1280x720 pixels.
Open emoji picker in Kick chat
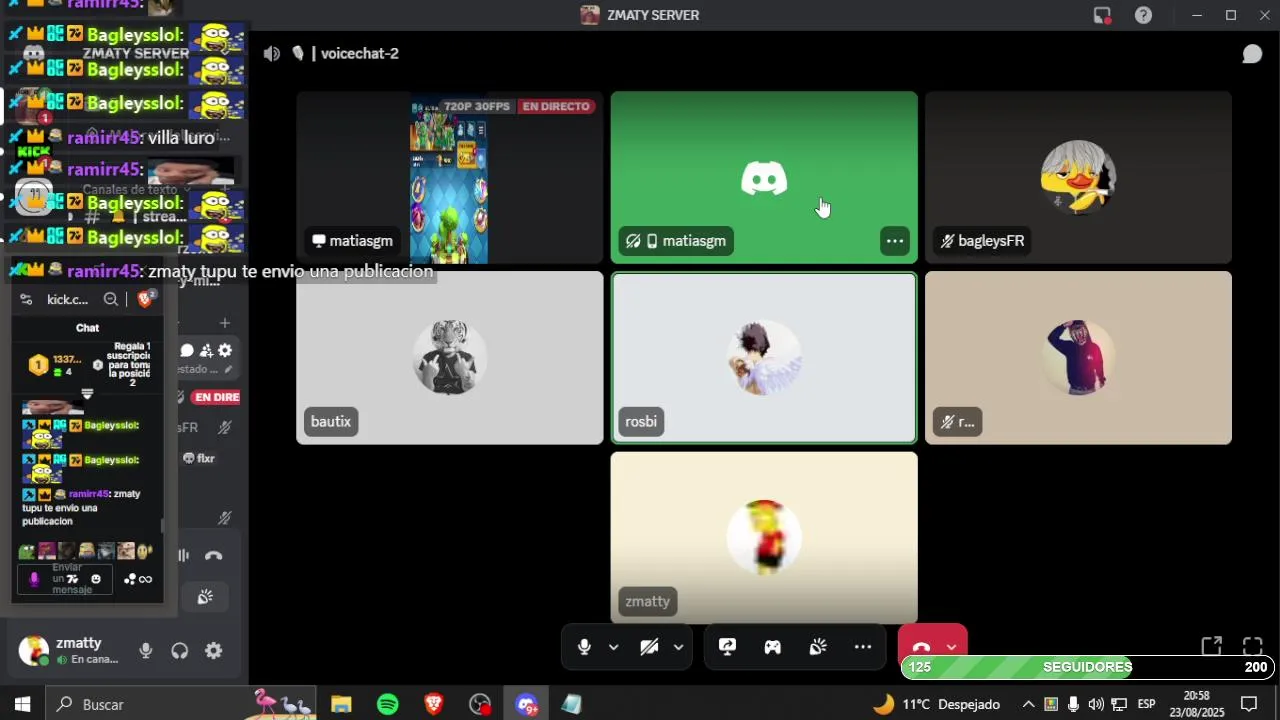tap(96, 579)
